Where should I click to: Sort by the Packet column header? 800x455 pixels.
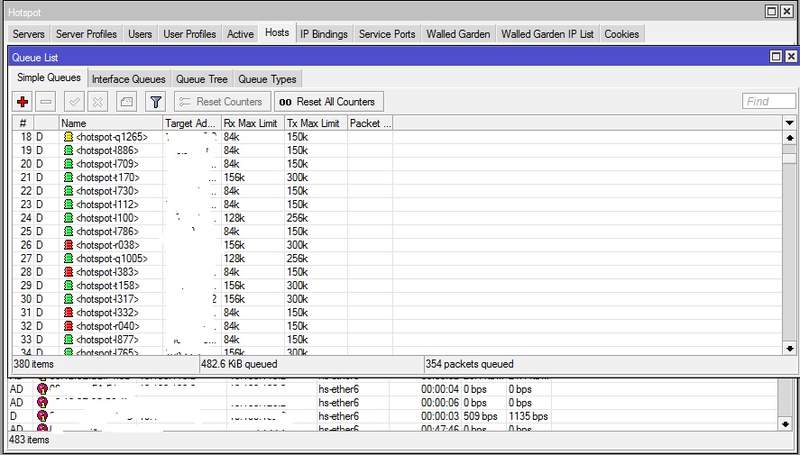pyautogui.click(x=370, y=123)
